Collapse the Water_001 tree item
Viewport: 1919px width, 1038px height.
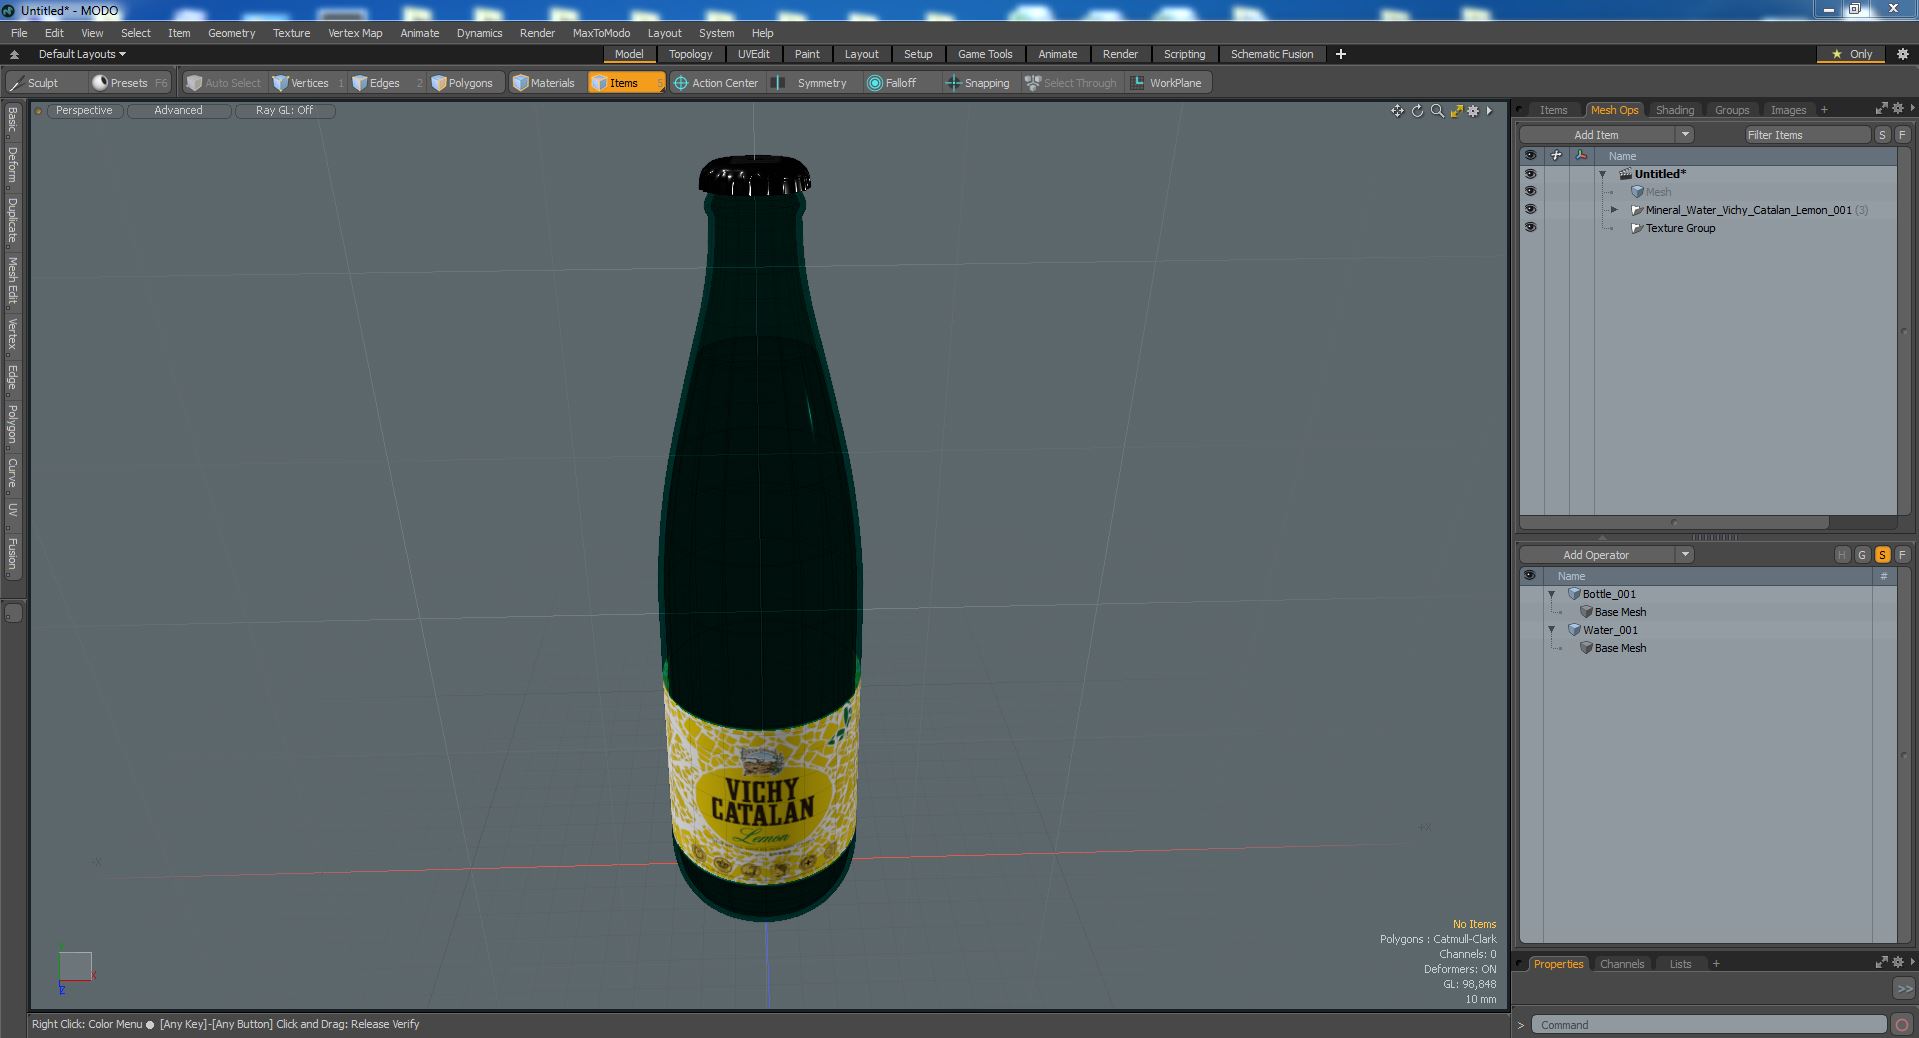tap(1552, 630)
